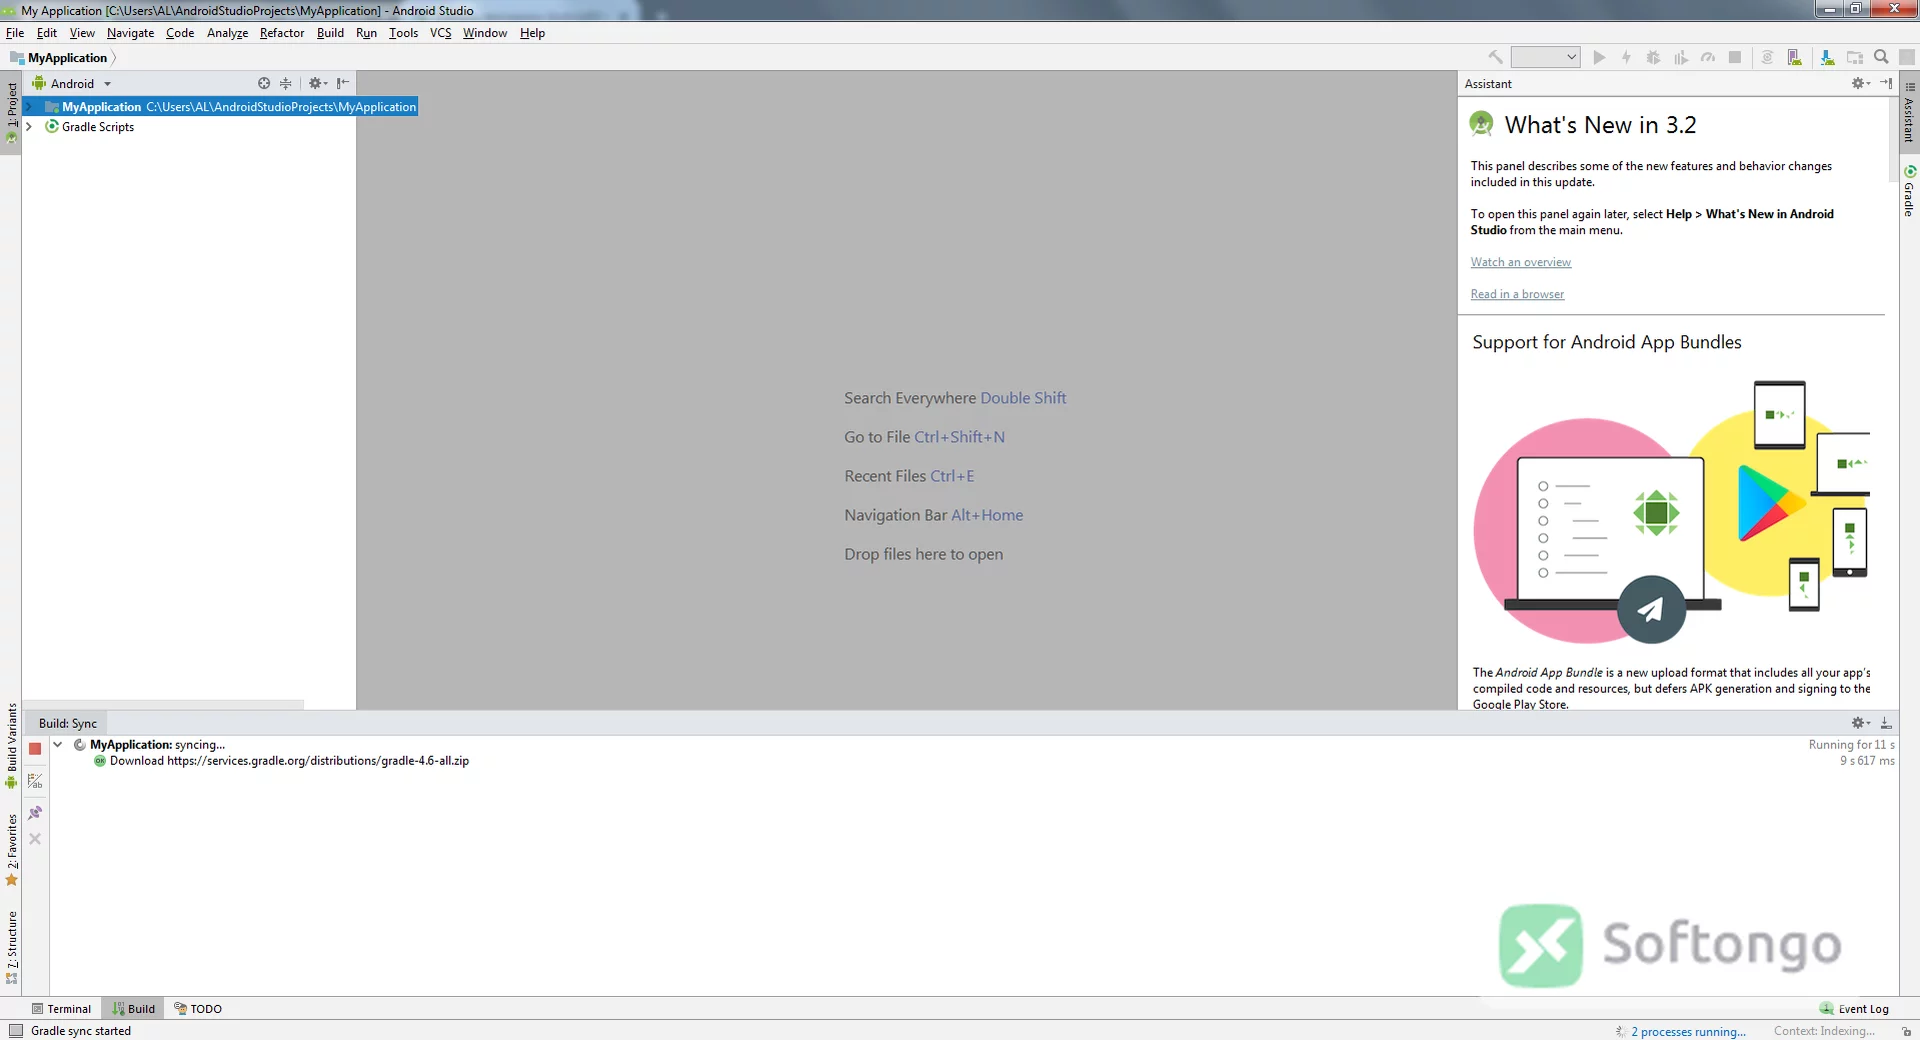Click the Run app play icon
The width and height of the screenshot is (1920, 1040).
1599,57
